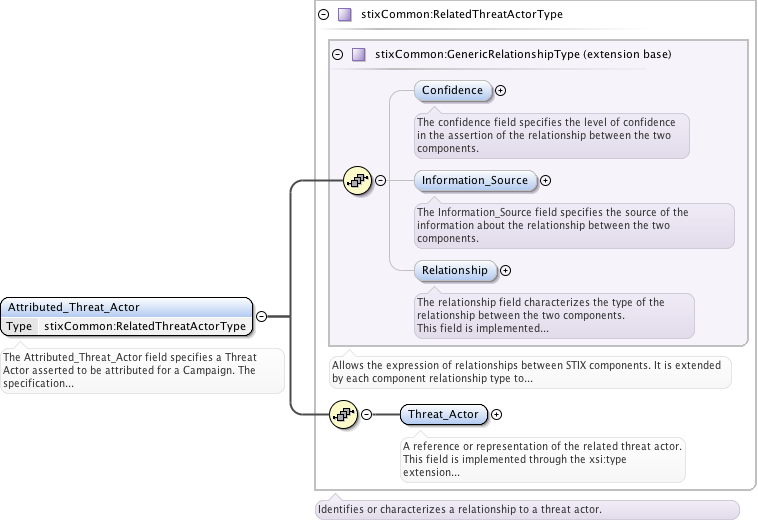This screenshot has height=523, width=758.
Task: Click the purple stixCommon:RelatedThreatActorType type icon
Action: (x=344, y=15)
